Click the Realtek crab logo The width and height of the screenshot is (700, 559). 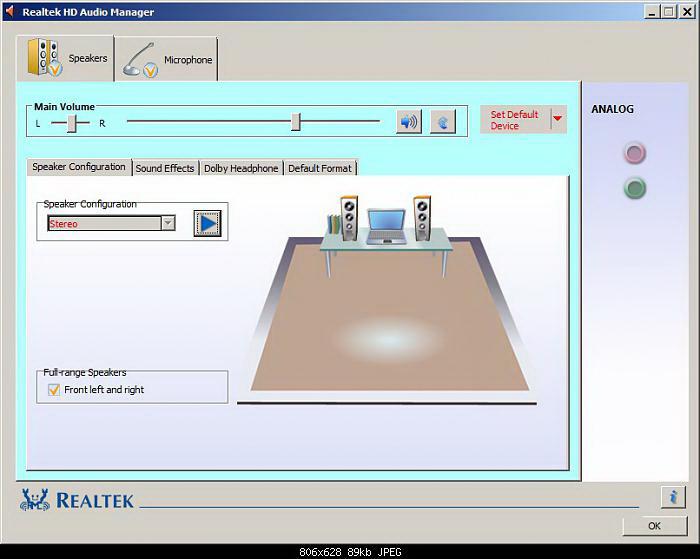pos(34,500)
